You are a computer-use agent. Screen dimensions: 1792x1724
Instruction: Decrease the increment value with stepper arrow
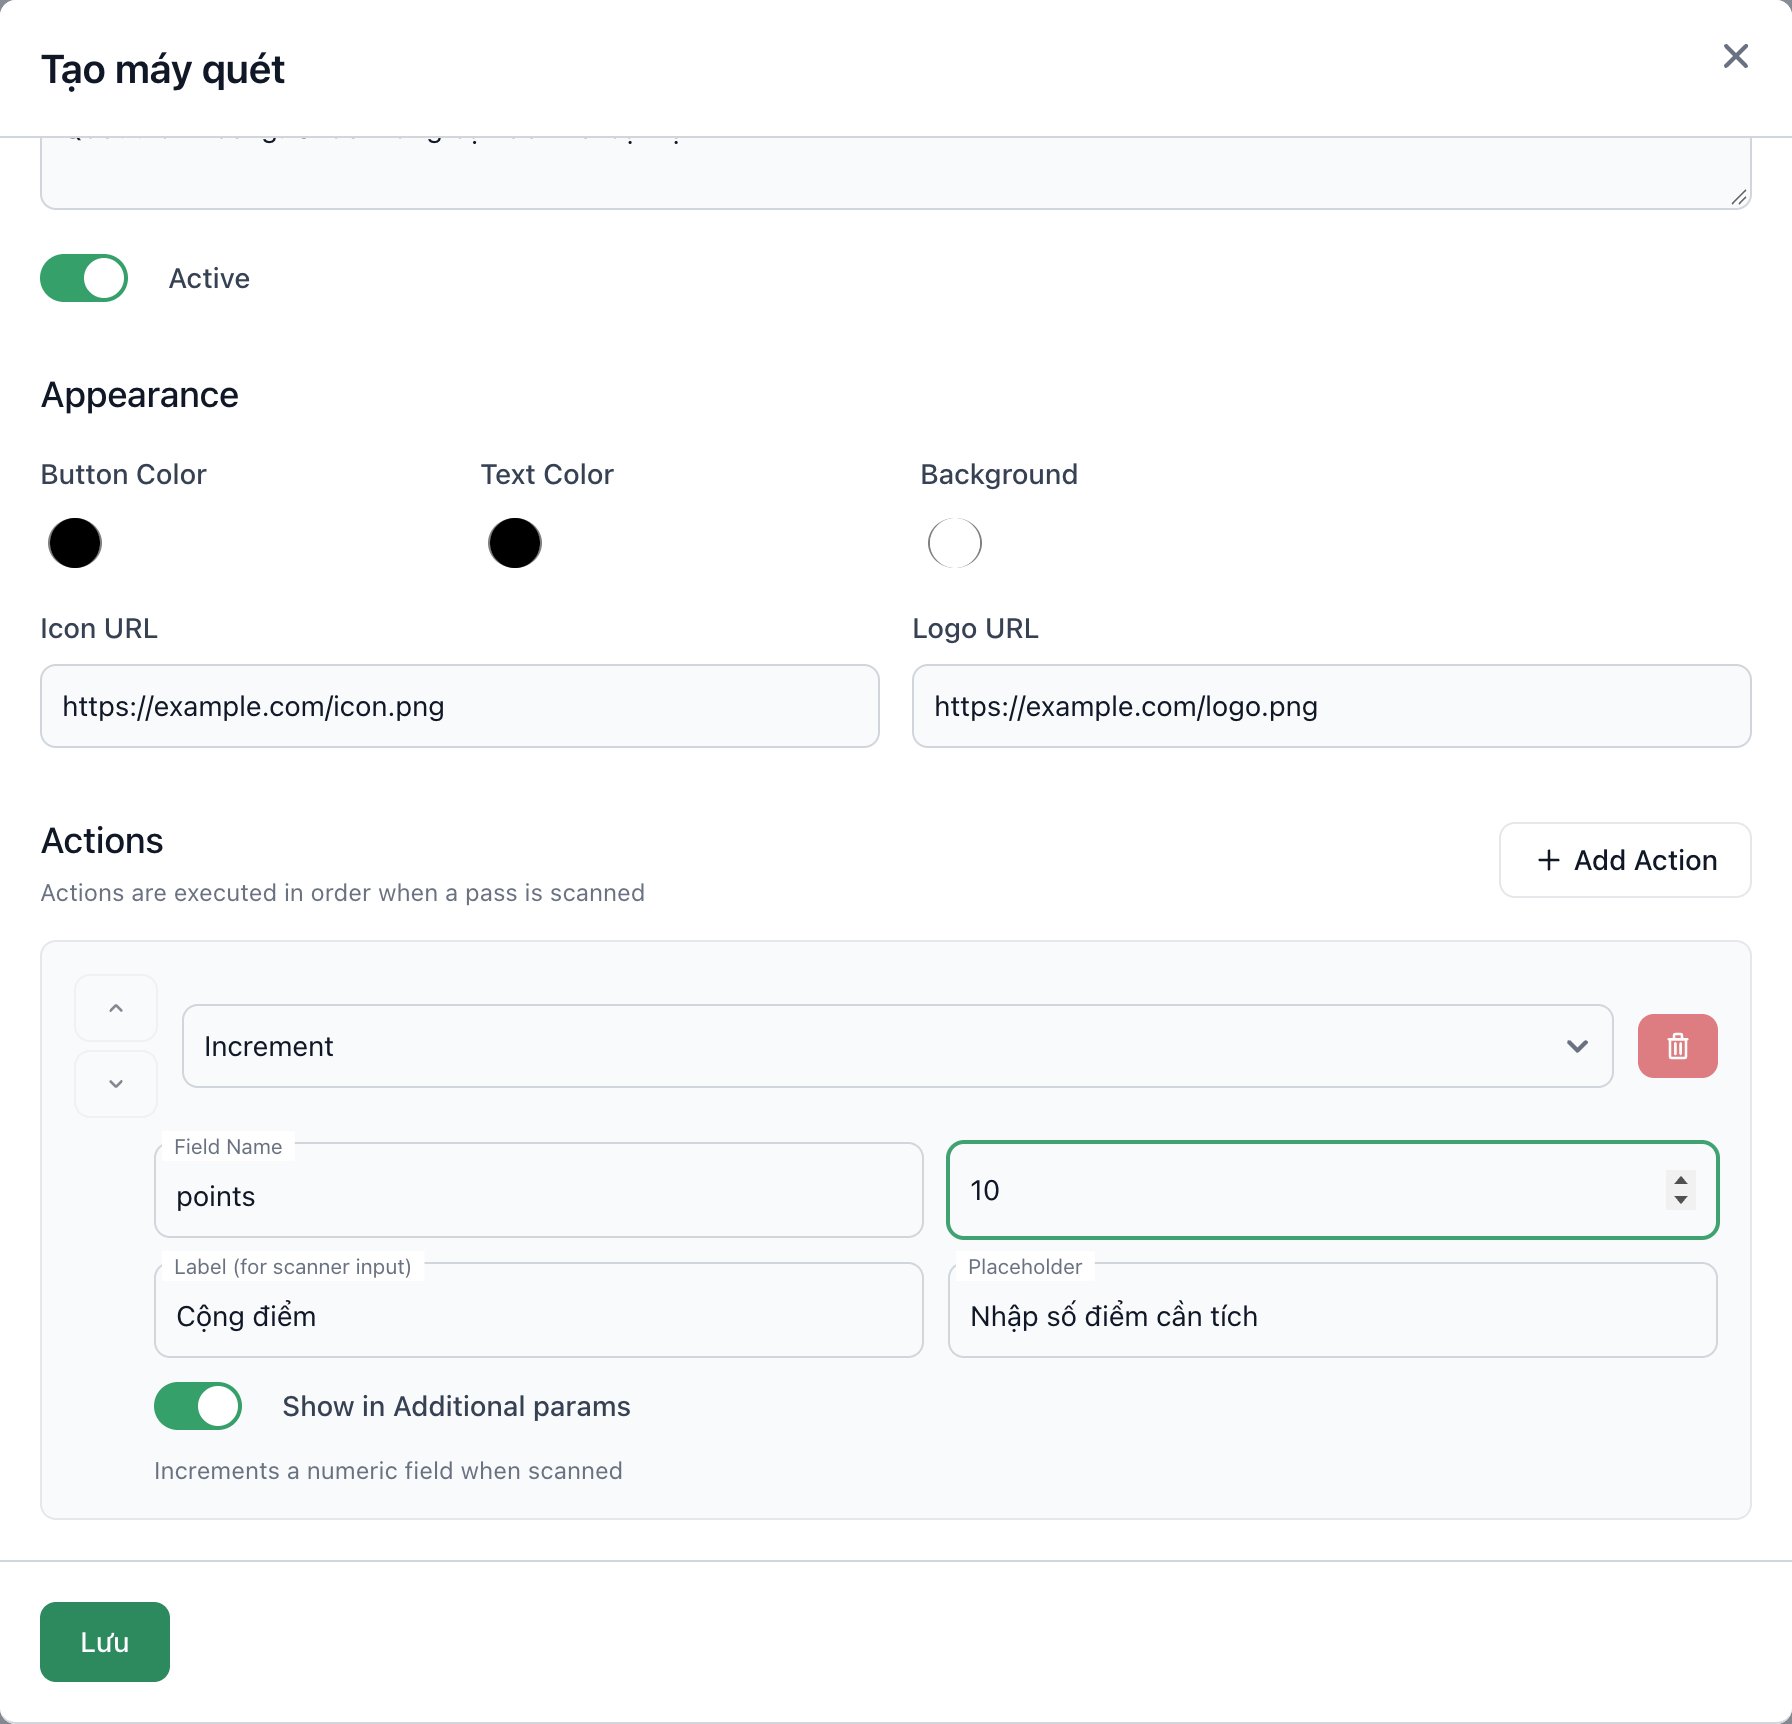point(1681,1199)
